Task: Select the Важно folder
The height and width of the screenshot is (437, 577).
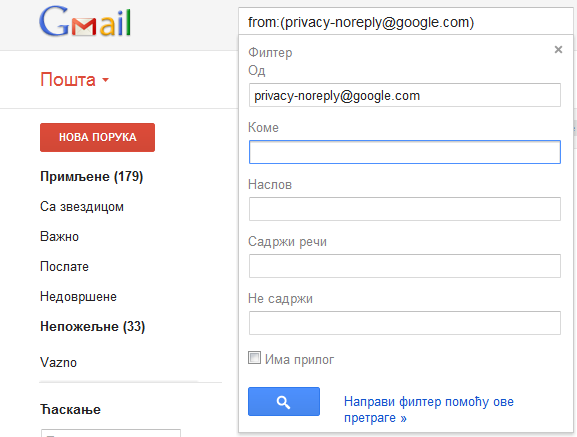Action: tap(59, 237)
